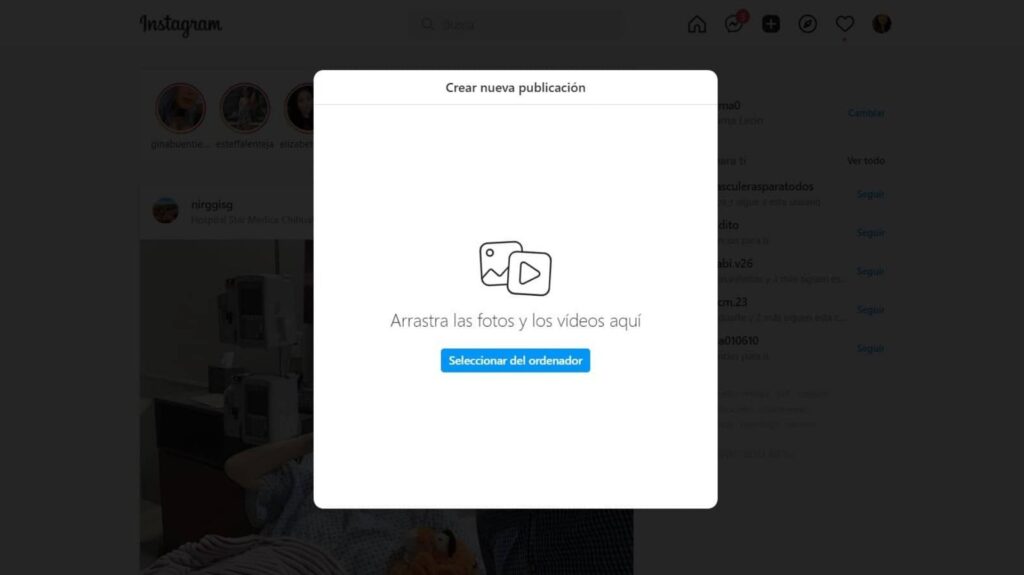Click the magnifier search icon
The width and height of the screenshot is (1024, 575).
427,24
